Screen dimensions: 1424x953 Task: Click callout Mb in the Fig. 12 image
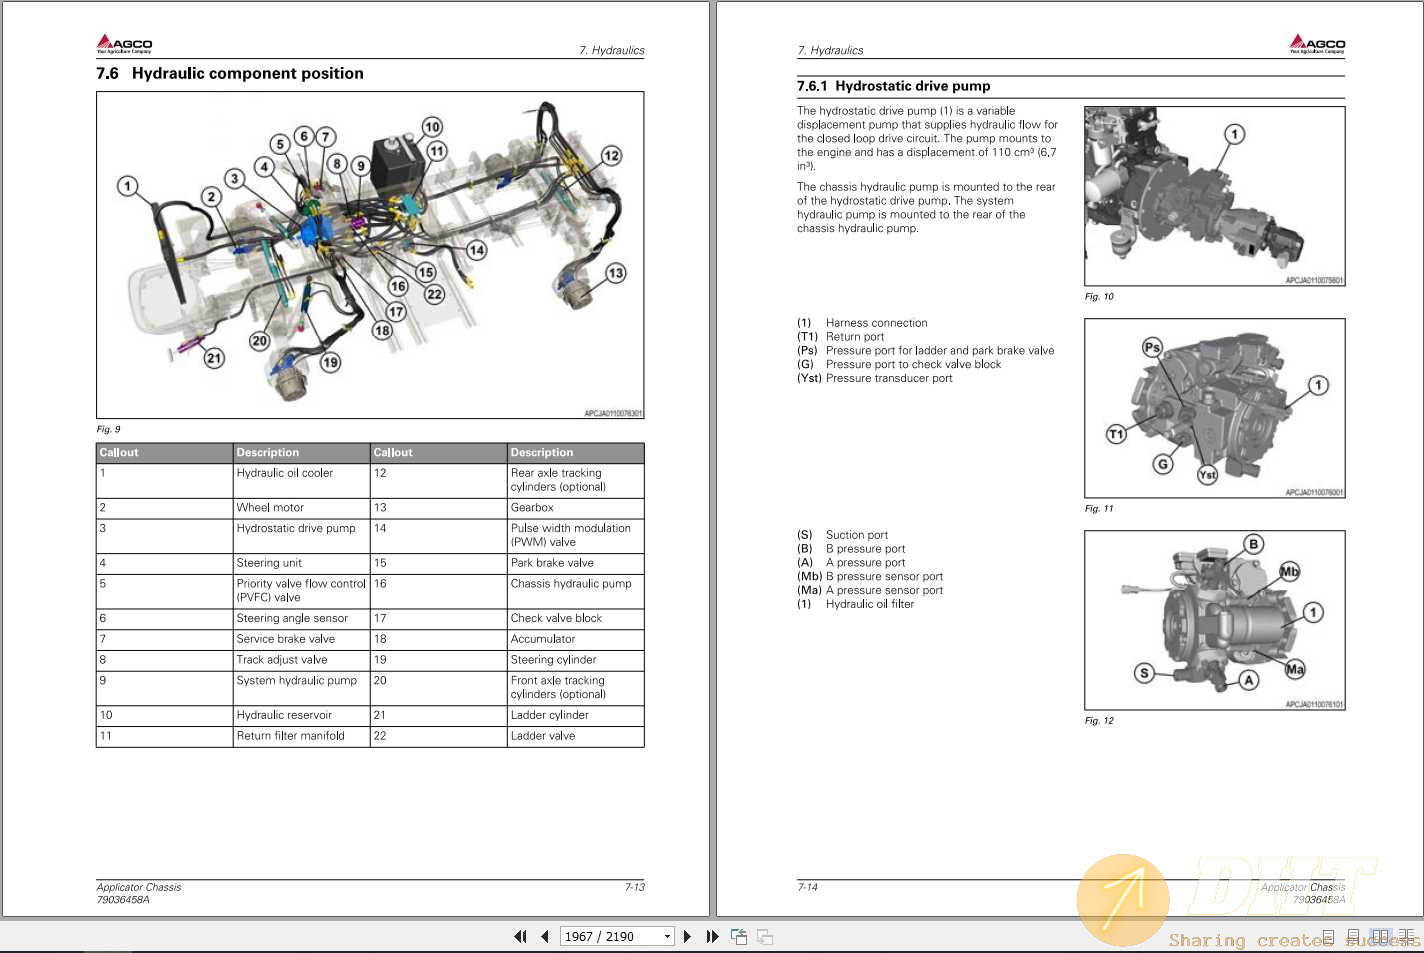(x=1289, y=572)
